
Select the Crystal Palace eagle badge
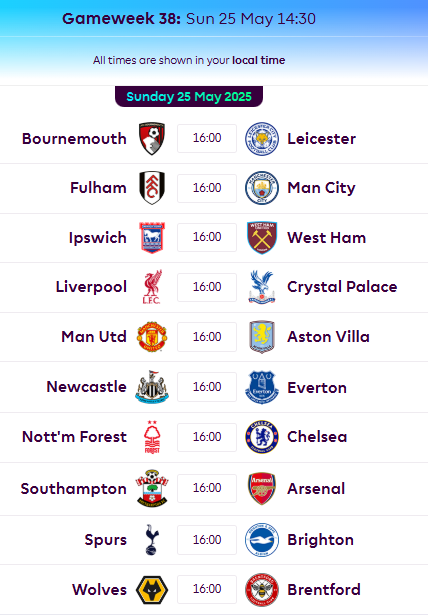point(262,287)
